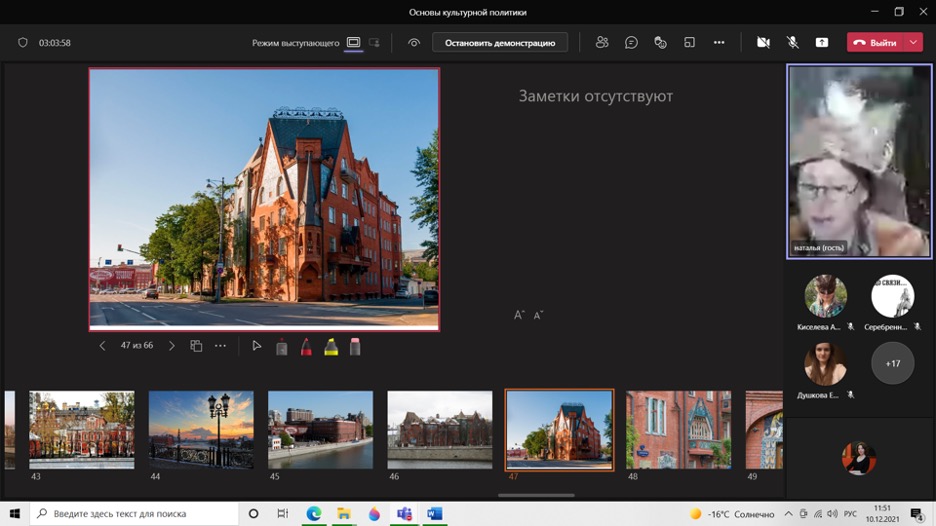Image resolution: width=936 pixels, height=526 pixels.
Task: Open the slide grid view icon
Action: [196, 346]
